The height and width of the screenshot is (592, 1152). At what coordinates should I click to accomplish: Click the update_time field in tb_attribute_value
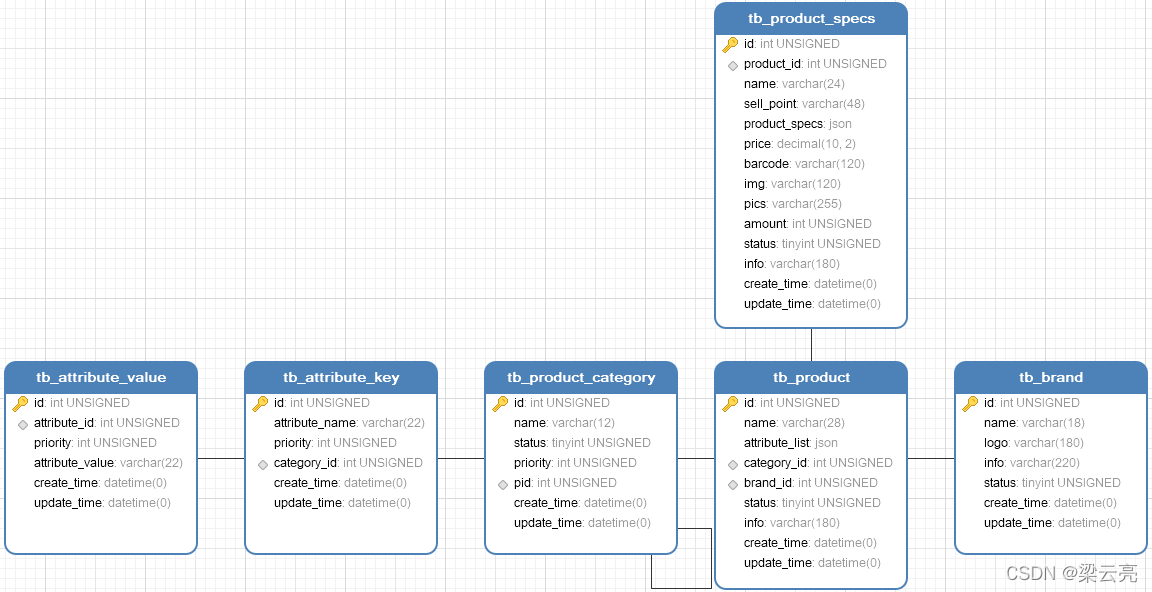click(x=102, y=503)
